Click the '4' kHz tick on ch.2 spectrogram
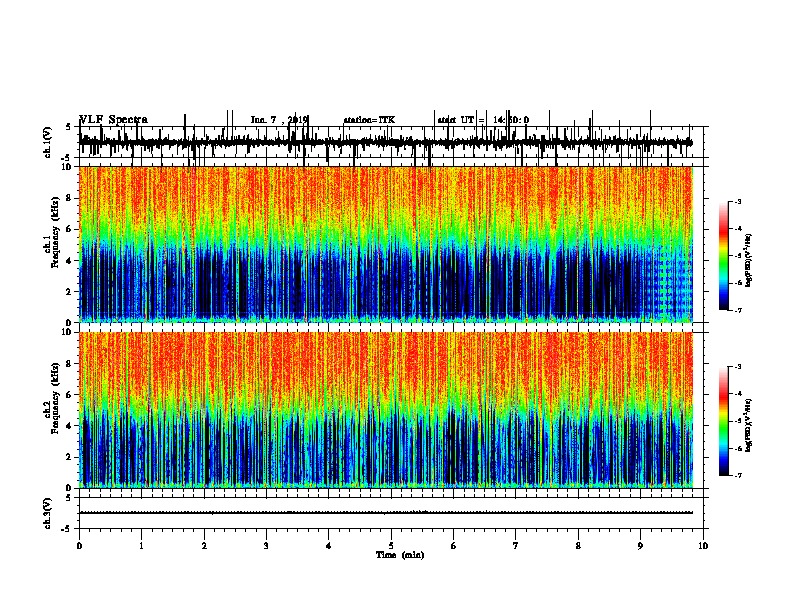This screenshot has width=792, height=612. pyautogui.click(x=70, y=426)
